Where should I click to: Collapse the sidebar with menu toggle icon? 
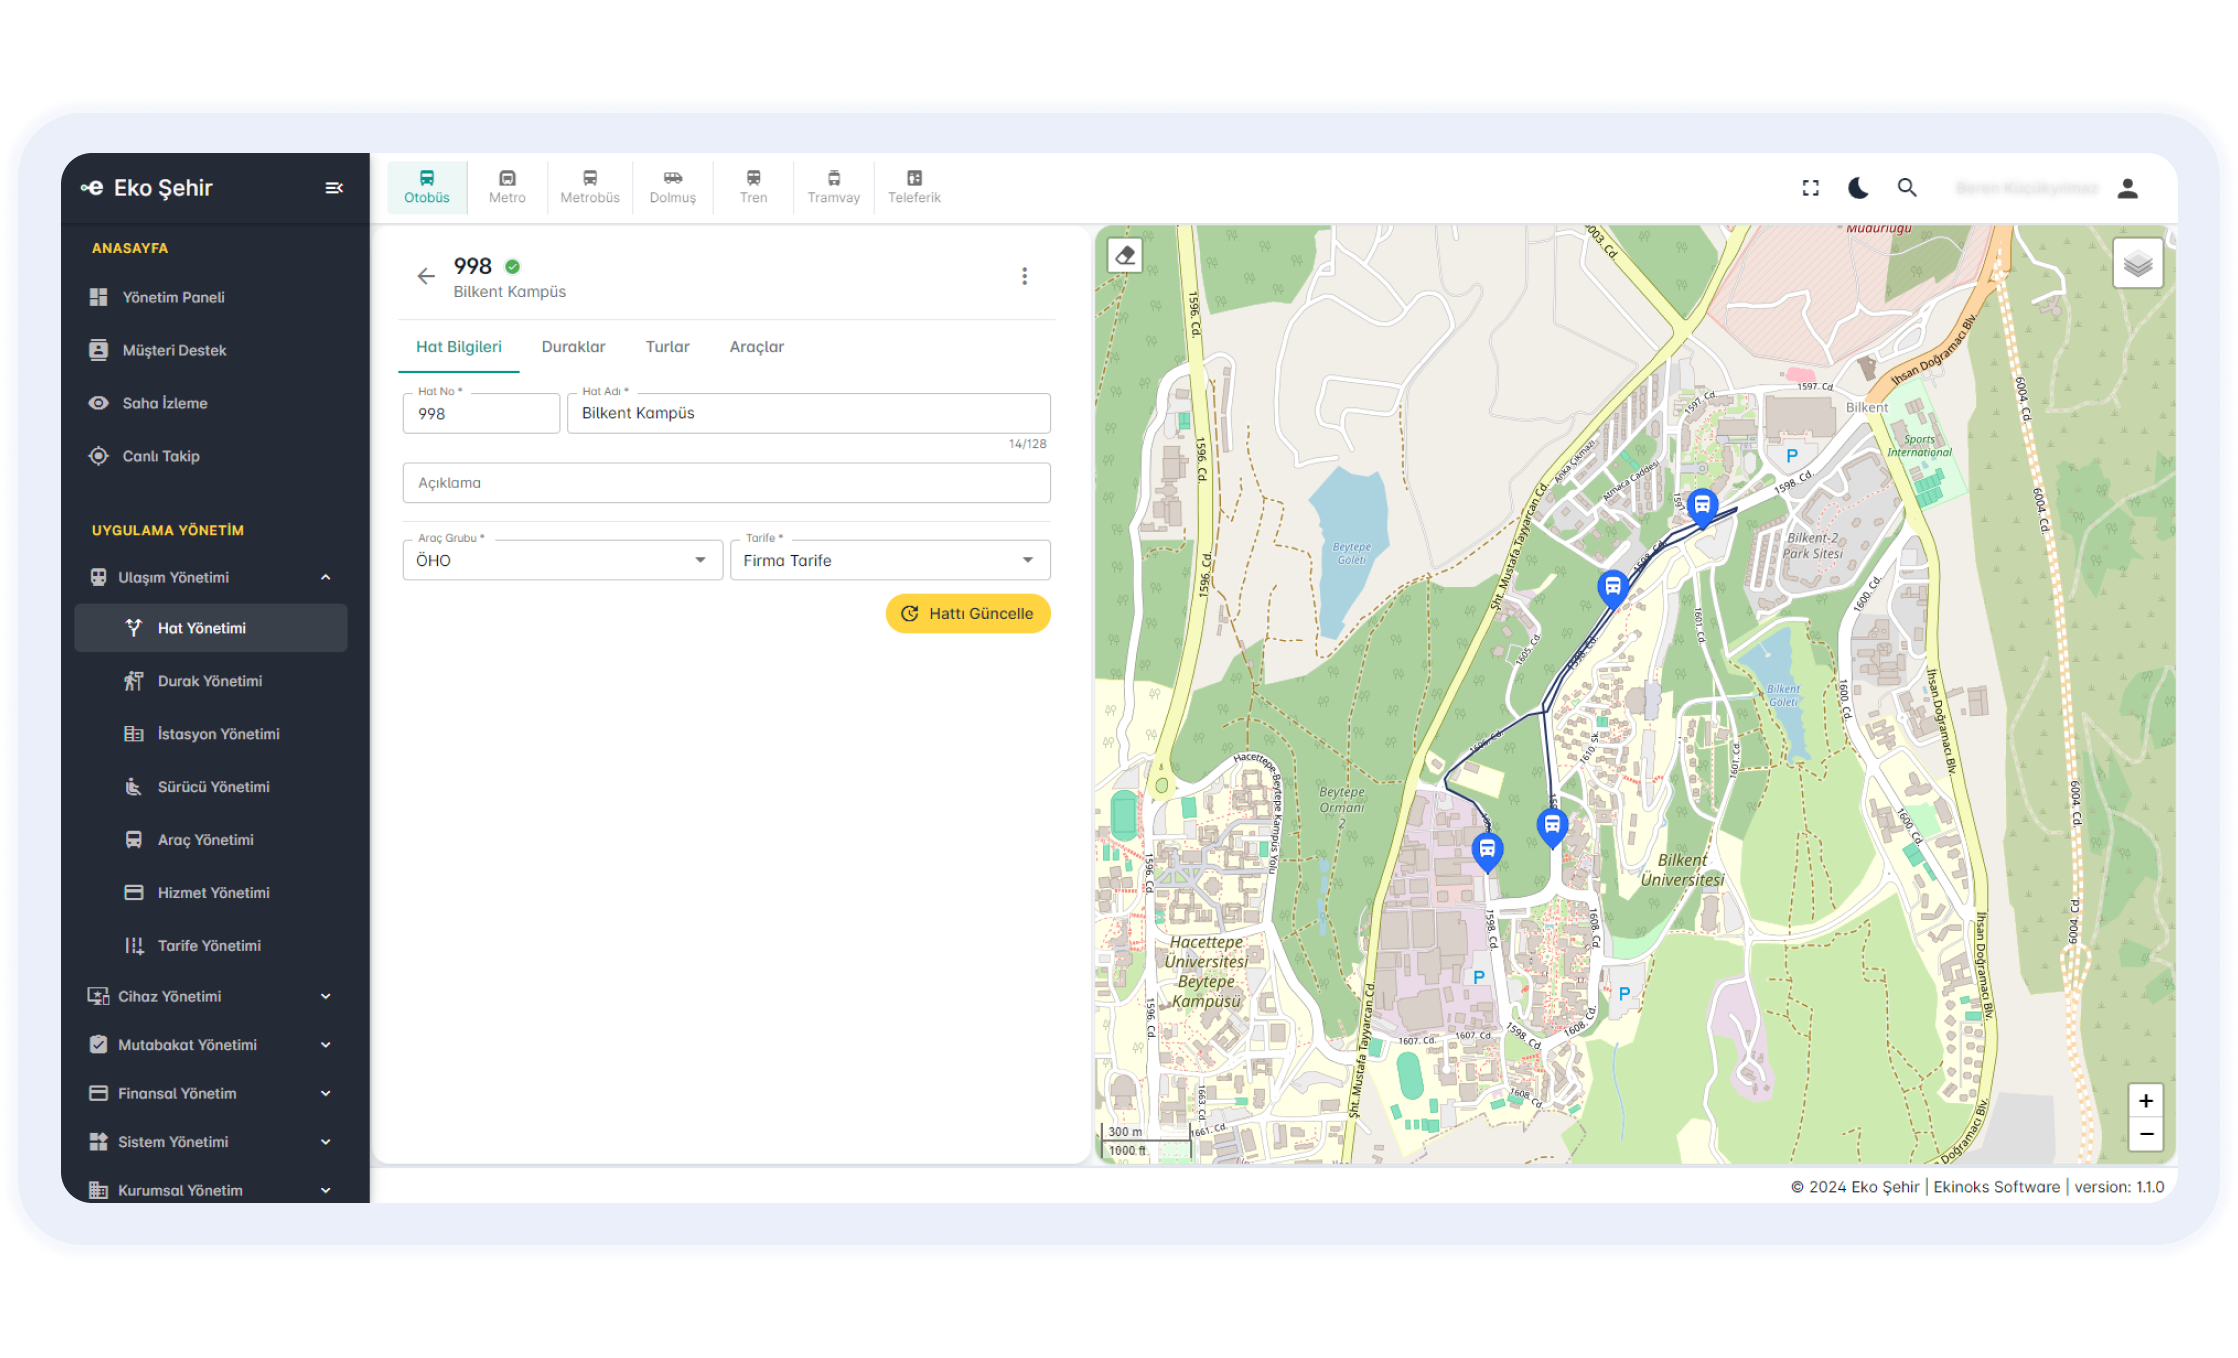coord(334,188)
